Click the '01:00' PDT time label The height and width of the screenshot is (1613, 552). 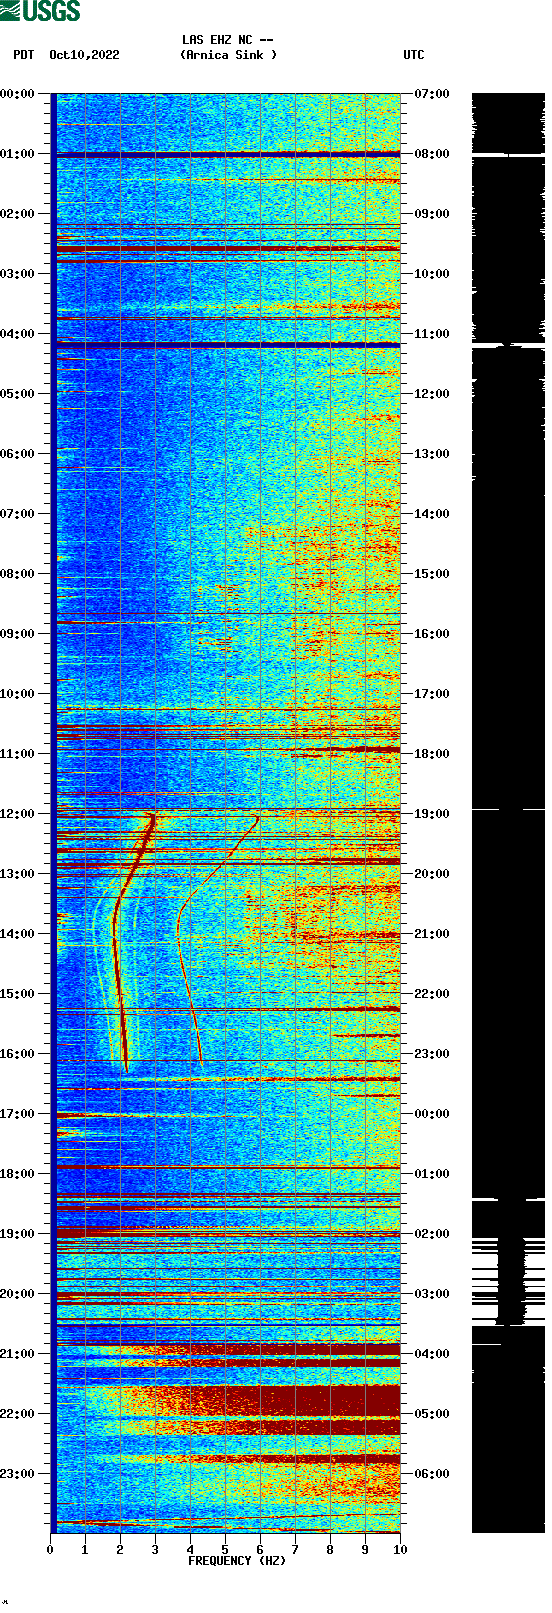17,154
